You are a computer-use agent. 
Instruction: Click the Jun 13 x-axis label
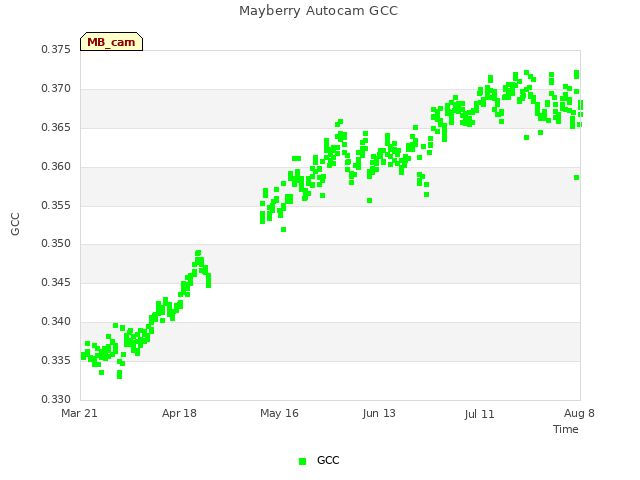click(x=379, y=413)
